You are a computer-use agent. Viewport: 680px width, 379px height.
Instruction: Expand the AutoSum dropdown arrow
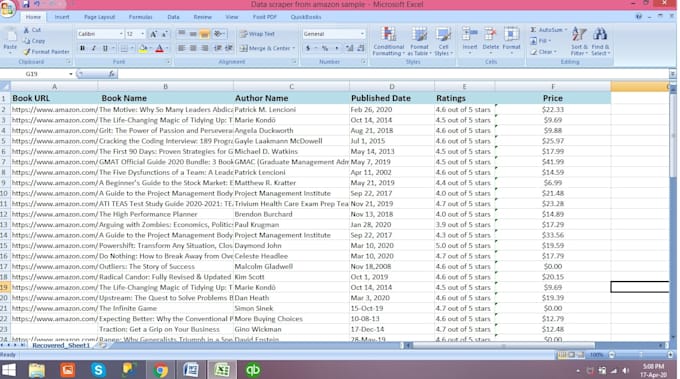[566, 30]
